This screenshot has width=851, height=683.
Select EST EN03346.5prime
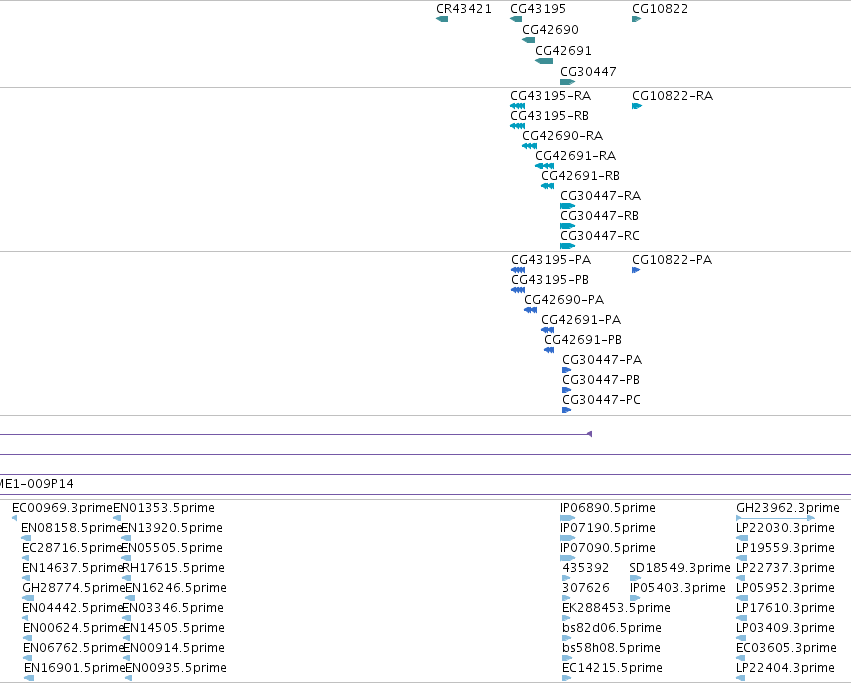tap(126, 618)
